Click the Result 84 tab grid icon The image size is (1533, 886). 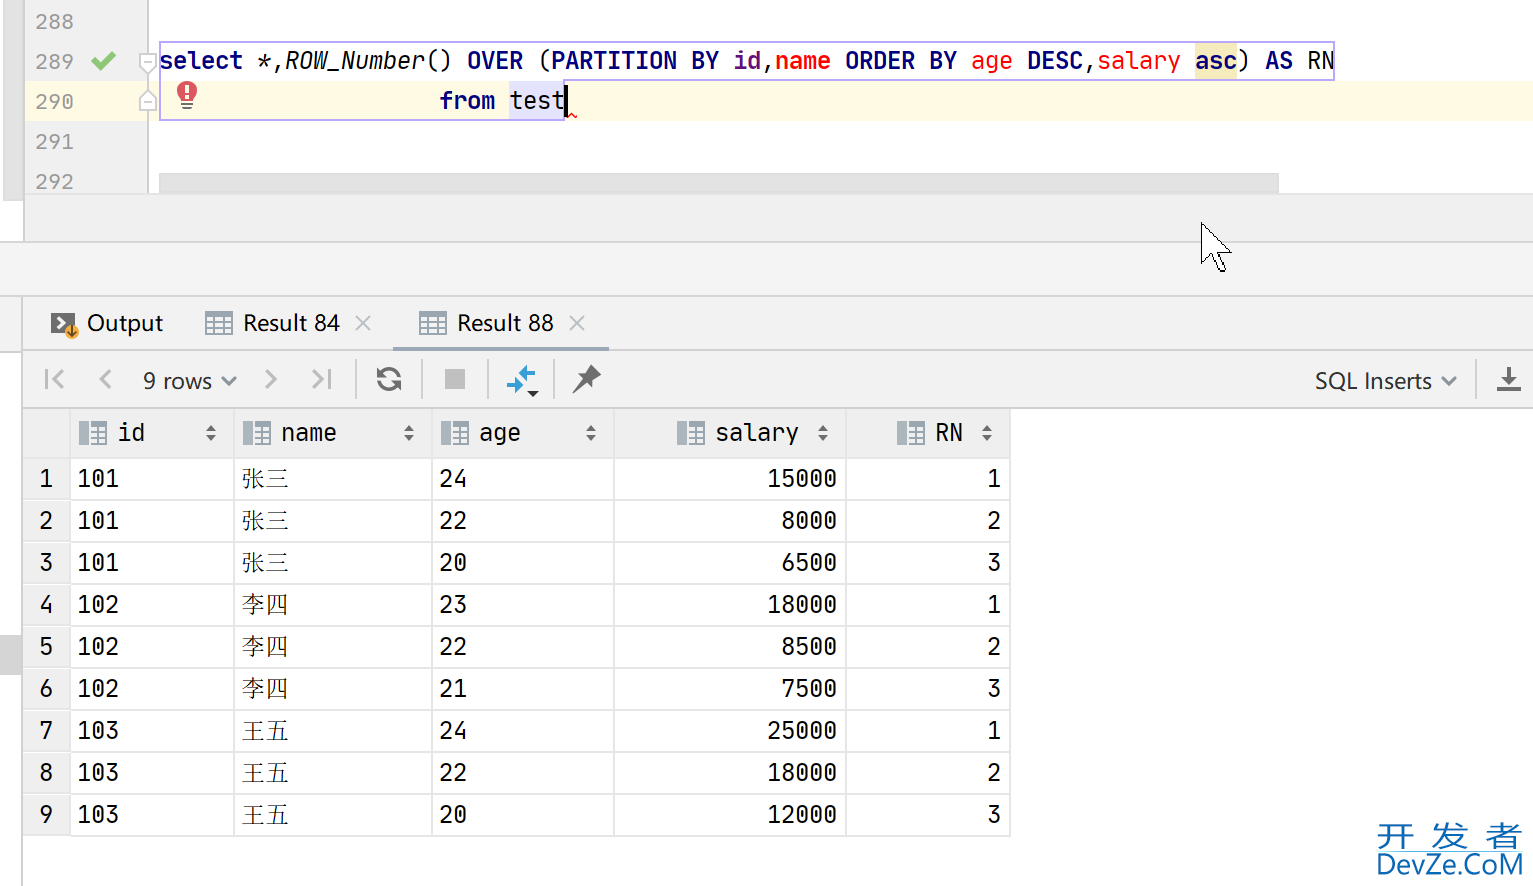(219, 324)
